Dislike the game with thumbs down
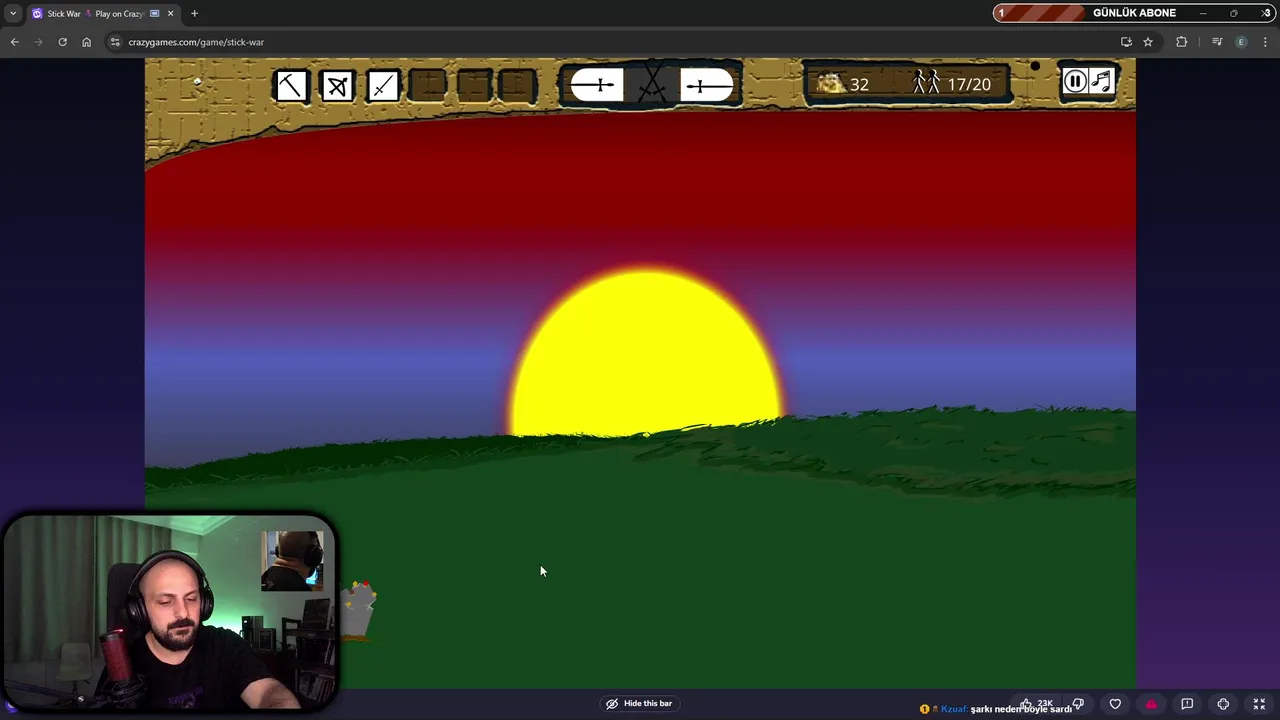 coord(1078,704)
